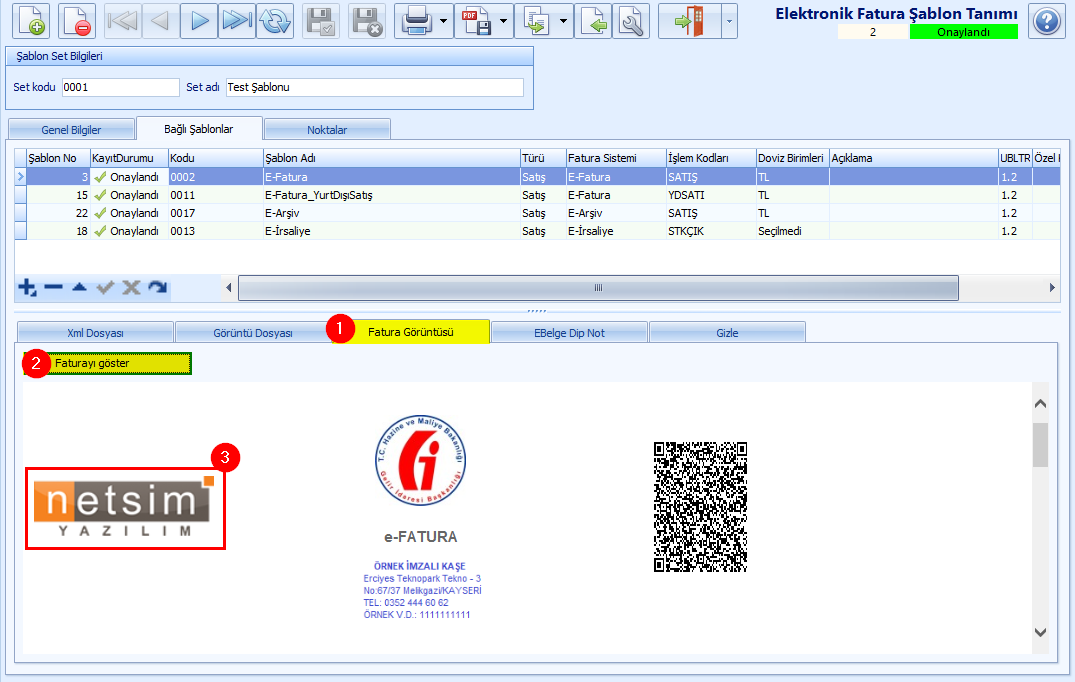This screenshot has height=682, width=1075.
Task: Add a grid row with the plus icon
Action: click(27, 288)
